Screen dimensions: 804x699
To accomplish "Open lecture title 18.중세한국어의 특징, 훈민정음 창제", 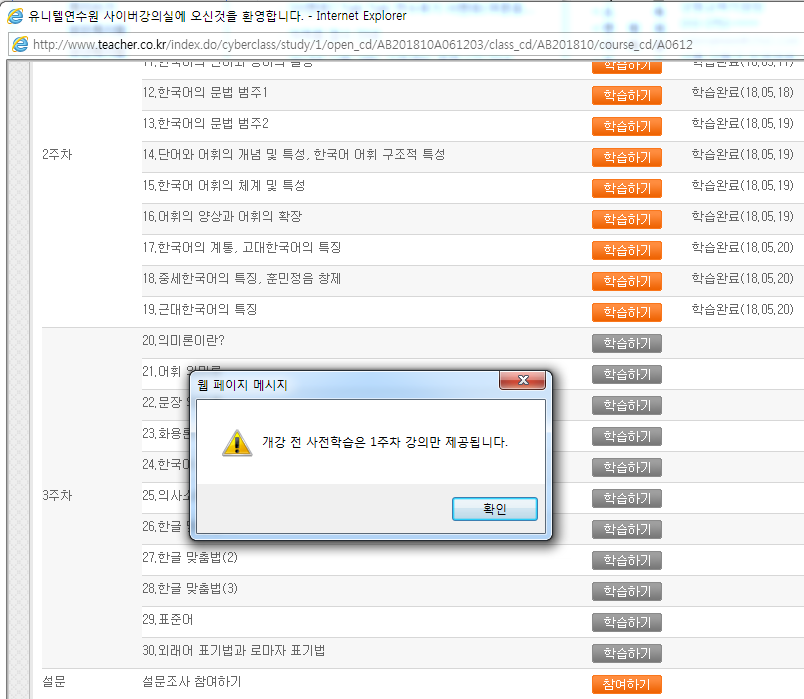I will pyautogui.click(x=242, y=279).
